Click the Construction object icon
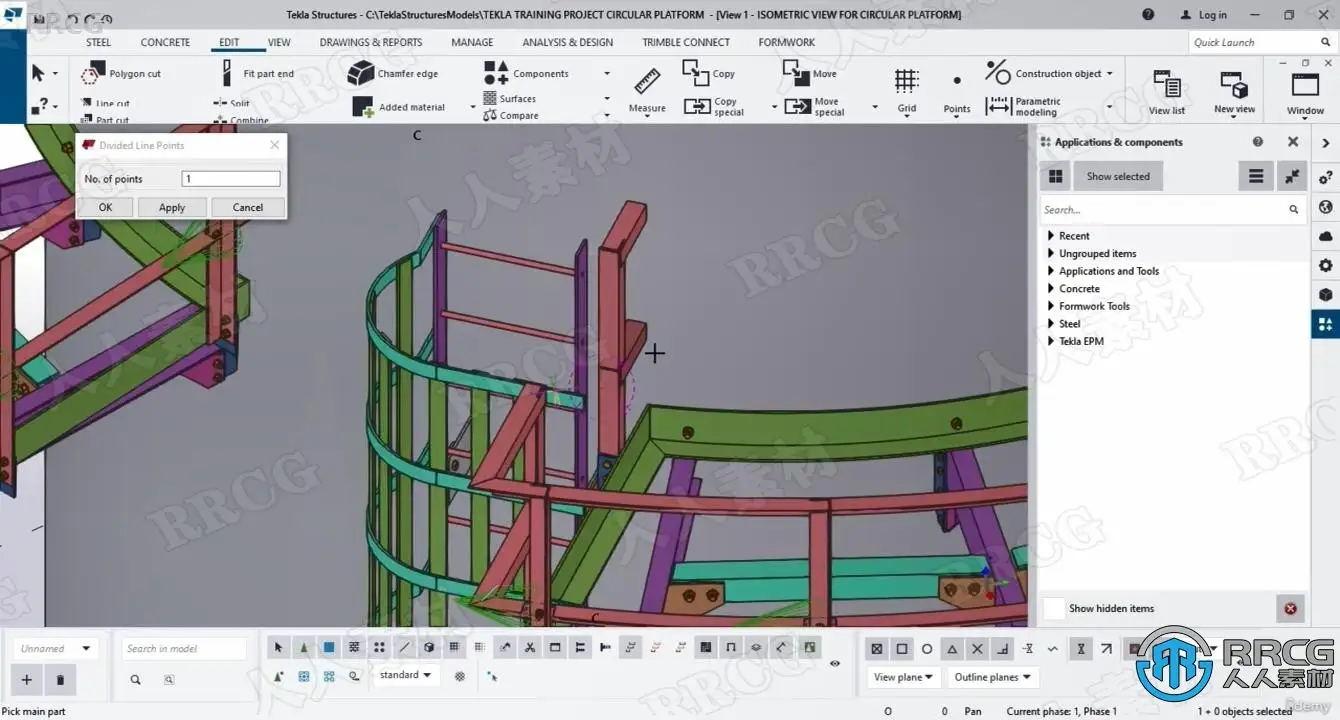The width and height of the screenshot is (1340, 720). pyautogui.click(x=998, y=73)
